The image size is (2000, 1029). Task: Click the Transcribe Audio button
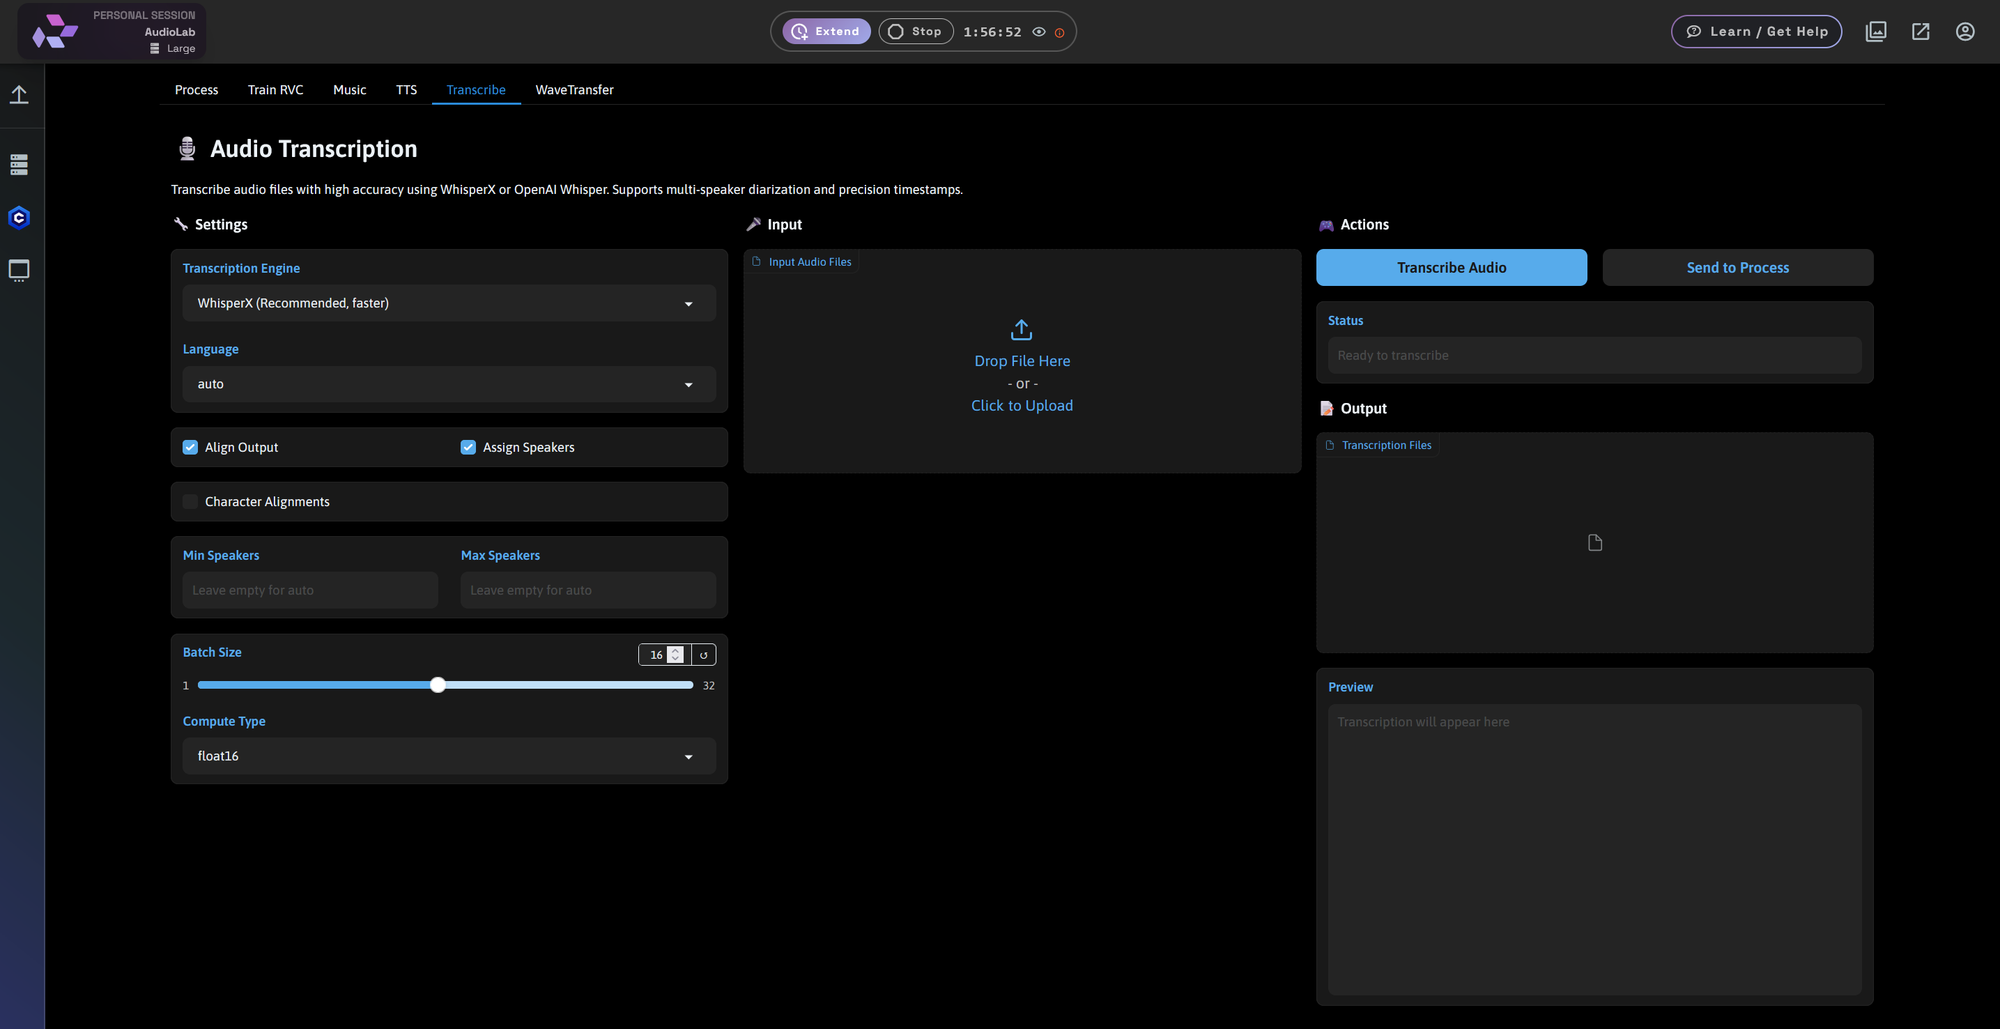pos(1451,268)
